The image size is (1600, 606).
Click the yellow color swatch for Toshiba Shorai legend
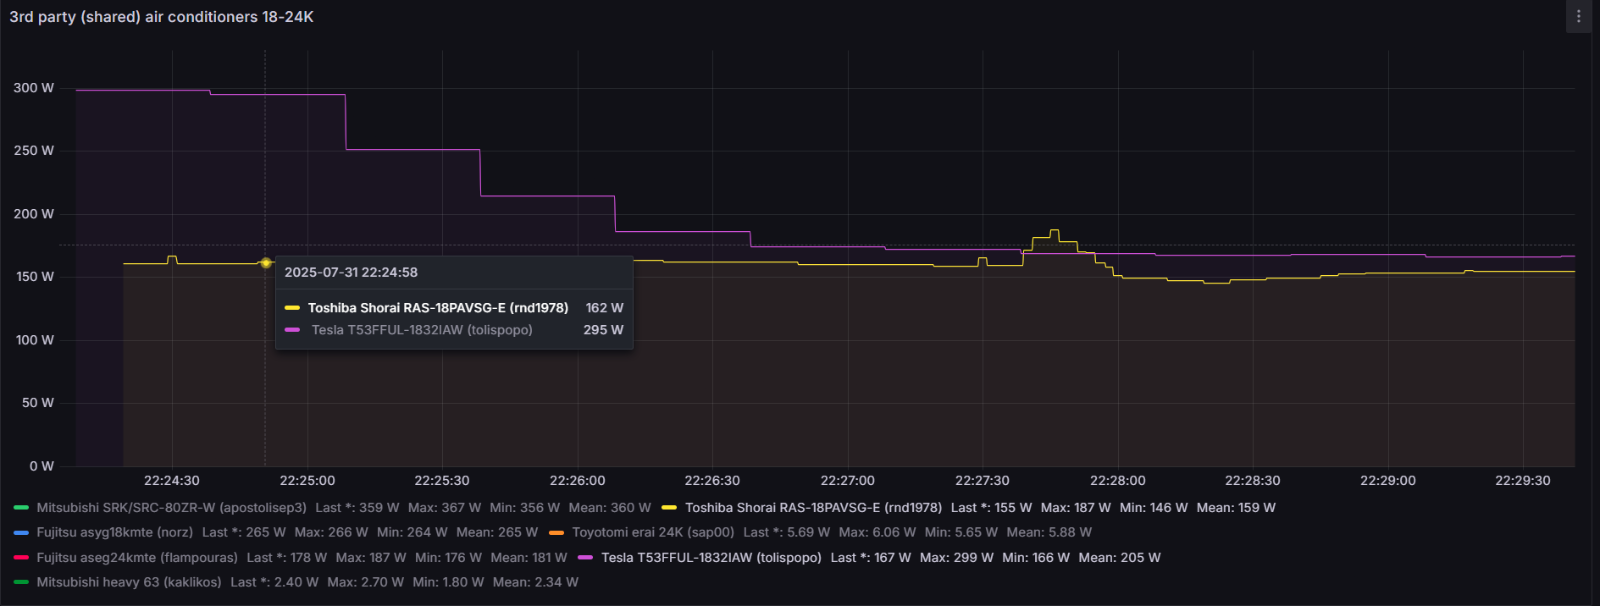(669, 508)
